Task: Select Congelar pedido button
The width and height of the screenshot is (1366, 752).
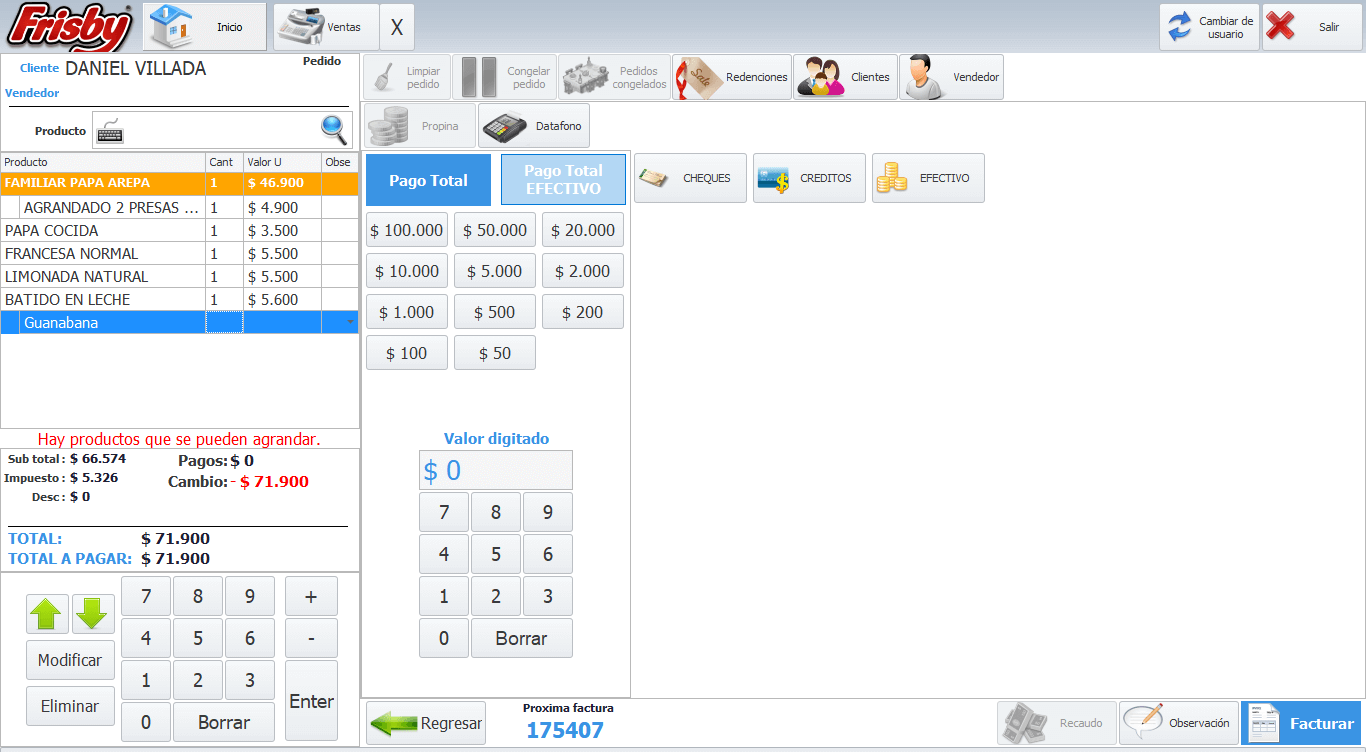Action: click(x=504, y=77)
